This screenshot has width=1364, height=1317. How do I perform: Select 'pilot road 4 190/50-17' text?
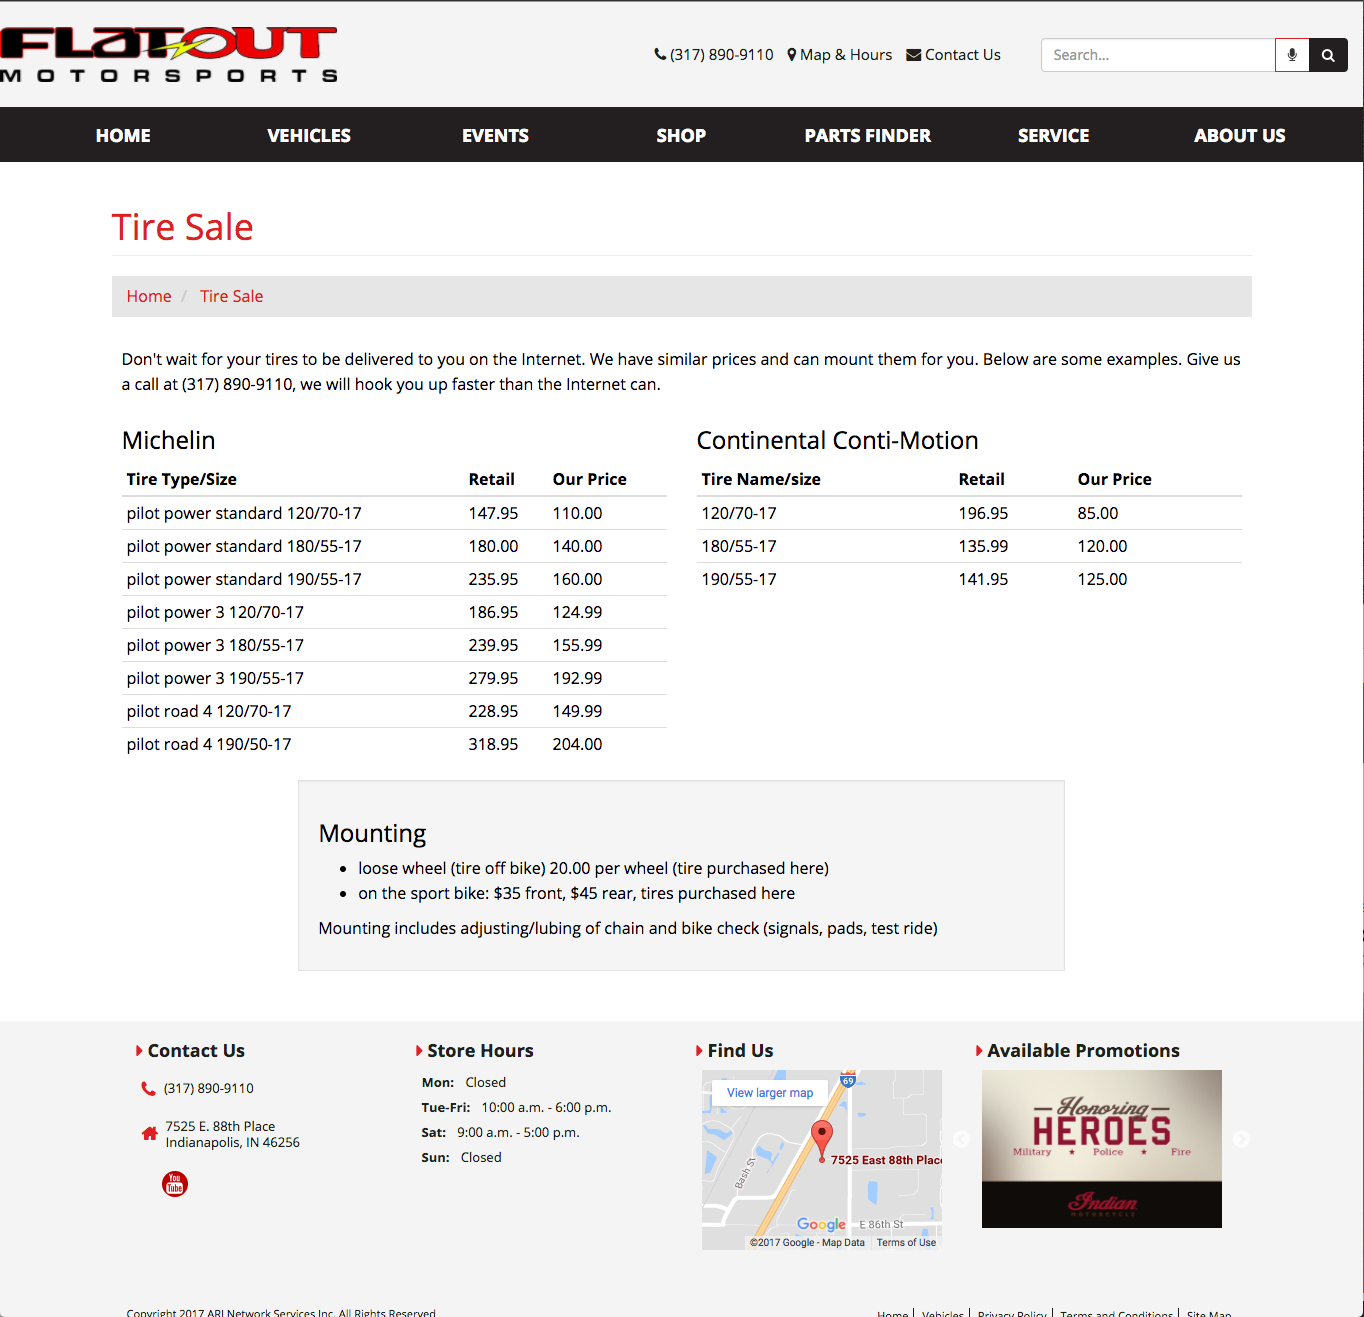coord(209,744)
